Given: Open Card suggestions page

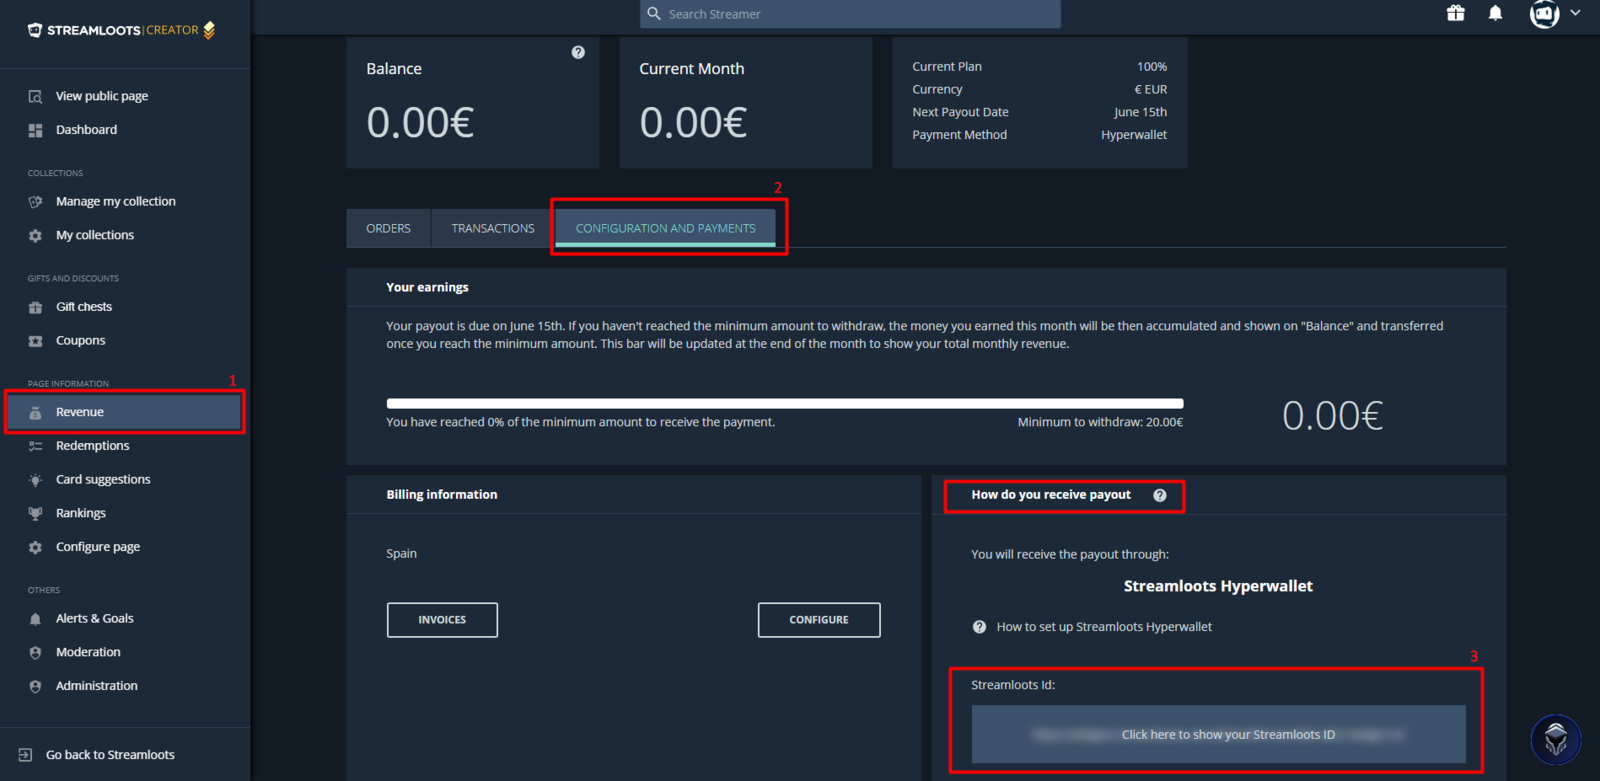Looking at the screenshot, I should click(103, 479).
